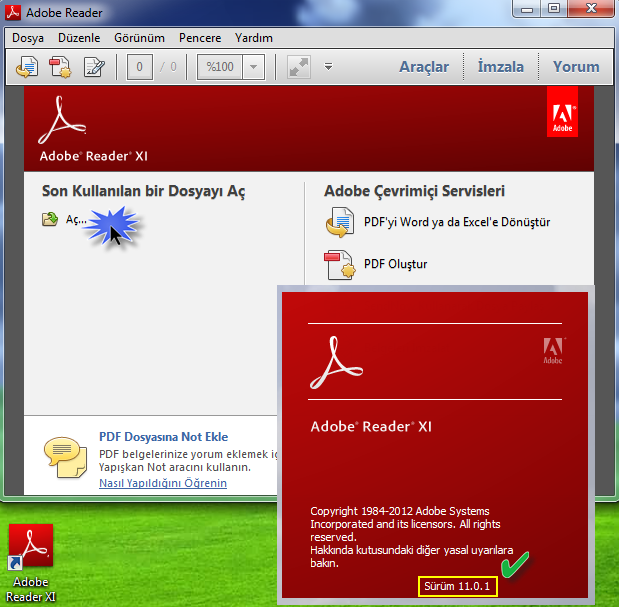Image resolution: width=619 pixels, height=607 pixels.
Task: Open the Görünüm menu
Action: point(139,38)
